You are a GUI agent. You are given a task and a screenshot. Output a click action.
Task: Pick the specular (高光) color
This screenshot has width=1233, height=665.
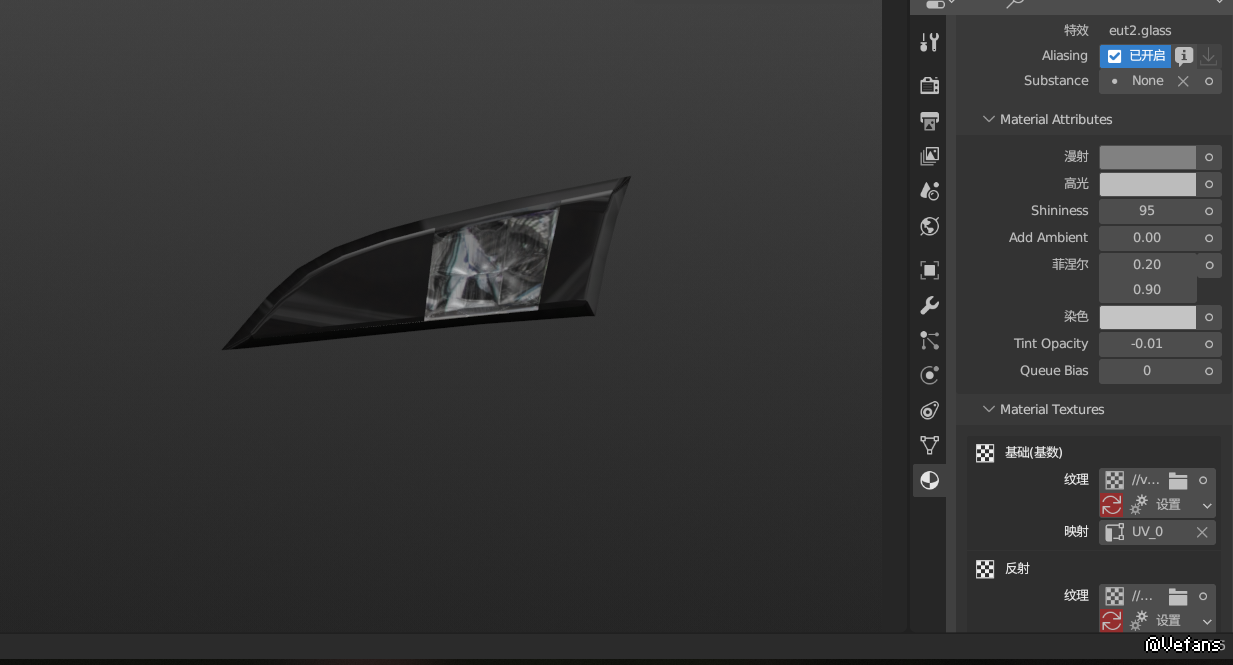[x=1148, y=184]
